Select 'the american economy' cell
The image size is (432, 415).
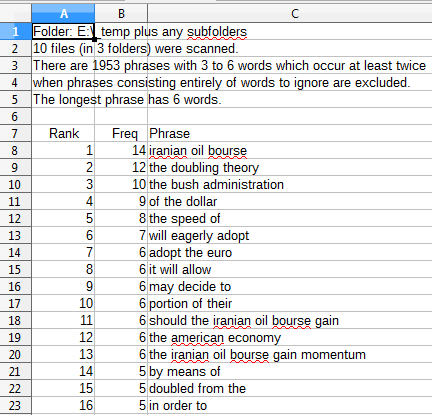[x=290, y=337]
